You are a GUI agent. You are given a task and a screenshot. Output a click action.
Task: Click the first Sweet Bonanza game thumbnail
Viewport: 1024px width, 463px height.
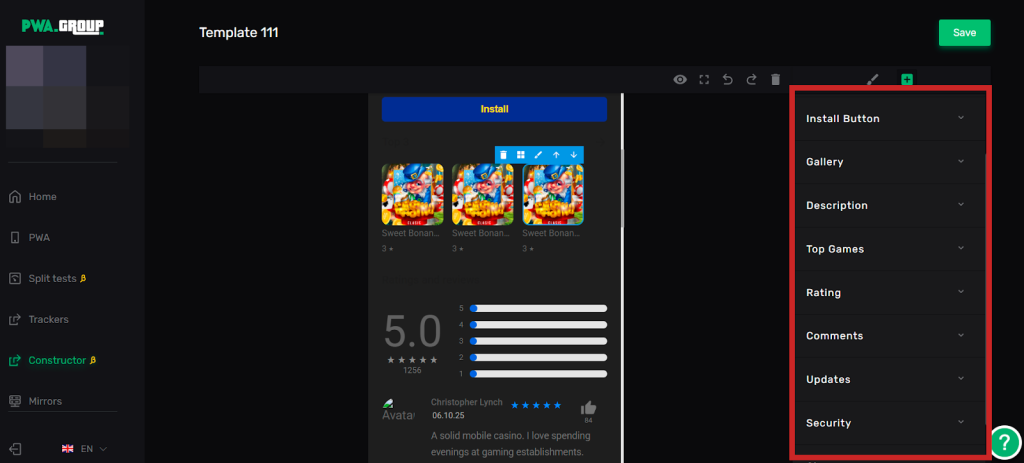[412, 194]
